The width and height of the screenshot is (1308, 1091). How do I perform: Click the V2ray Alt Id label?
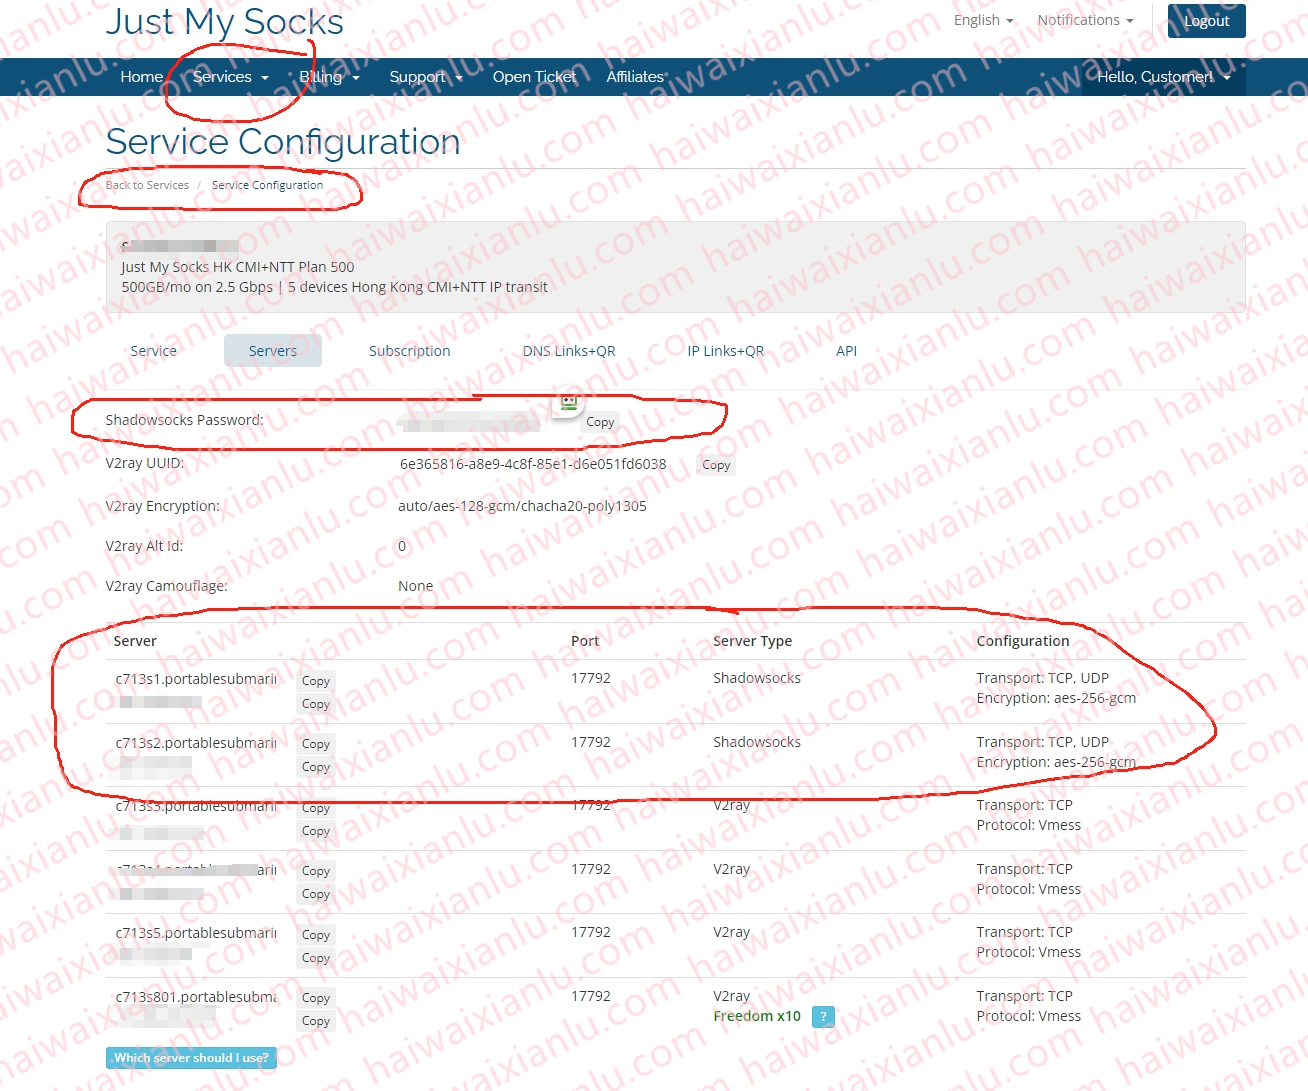tap(144, 546)
